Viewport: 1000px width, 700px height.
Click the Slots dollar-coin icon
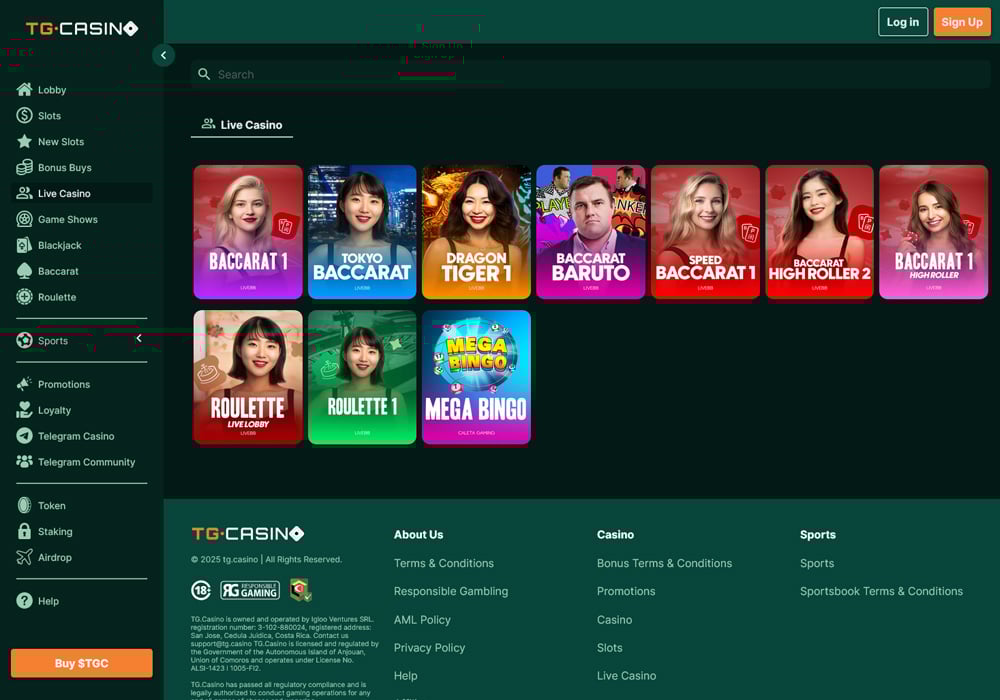point(24,115)
